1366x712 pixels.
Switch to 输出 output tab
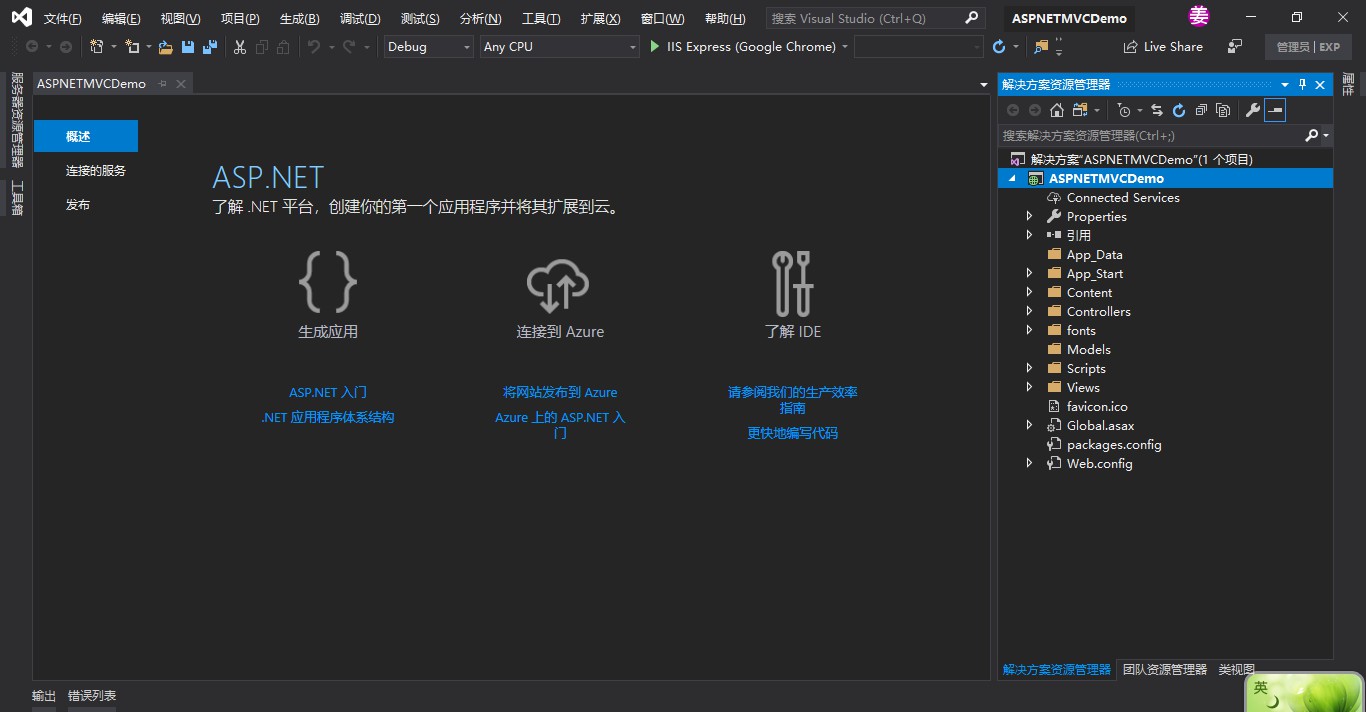(x=44, y=695)
